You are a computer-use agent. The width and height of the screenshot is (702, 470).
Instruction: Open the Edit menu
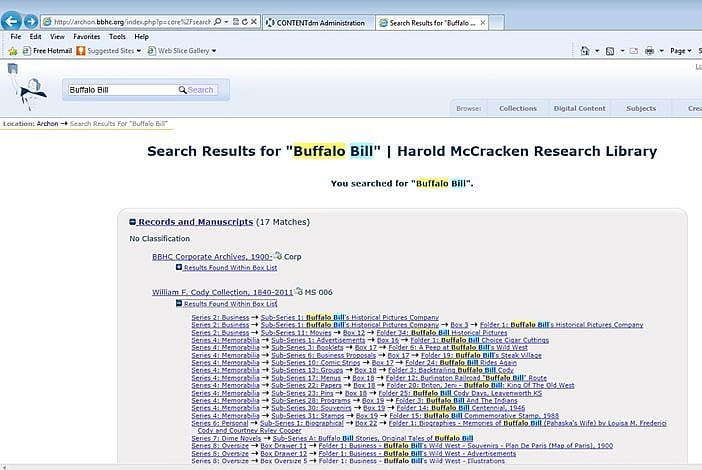pos(35,37)
